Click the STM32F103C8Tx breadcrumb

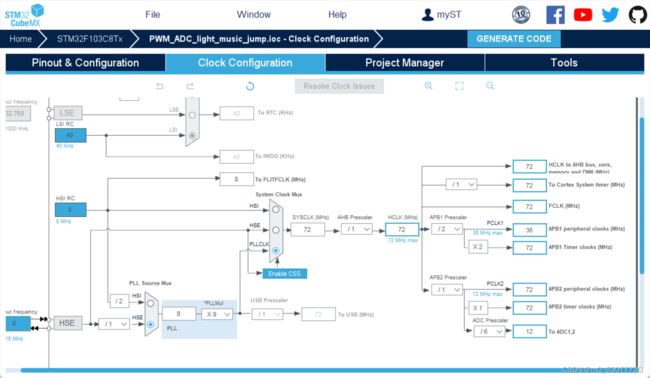click(x=90, y=39)
